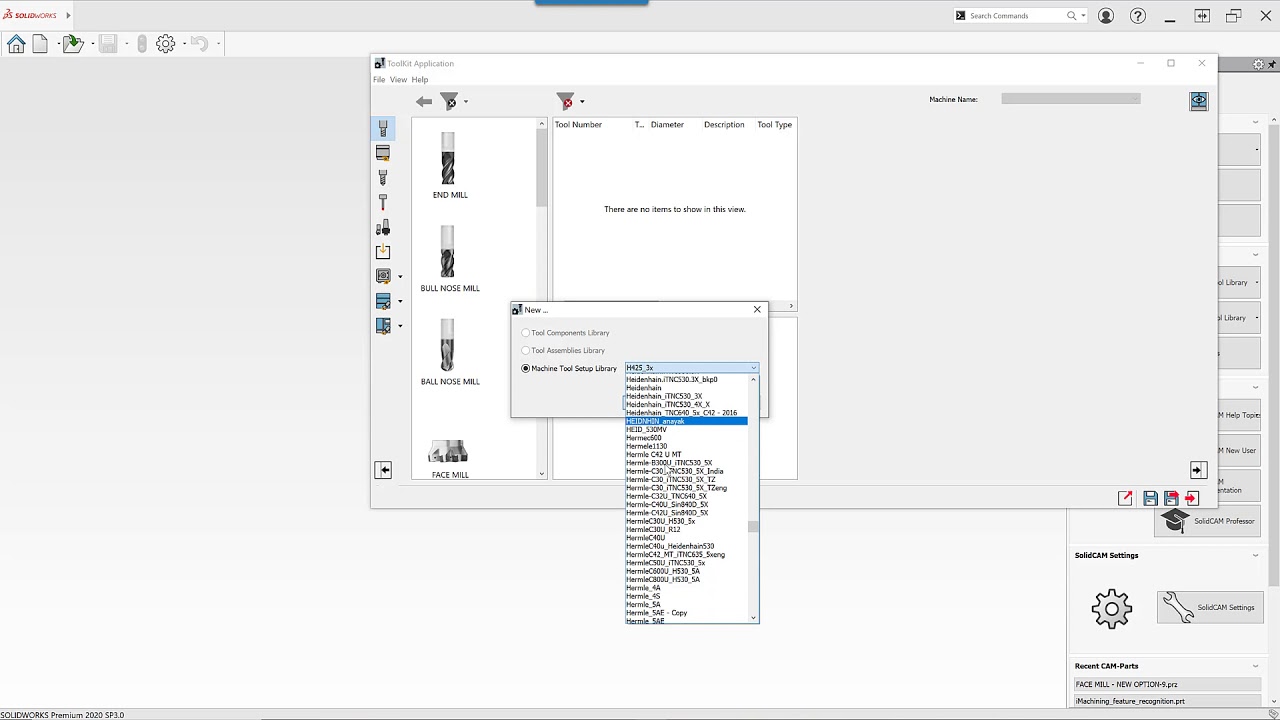Image resolution: width=1280 pixels, height=720 pixels.
Task: Sort by Description column header
Action: click(724, 125)
